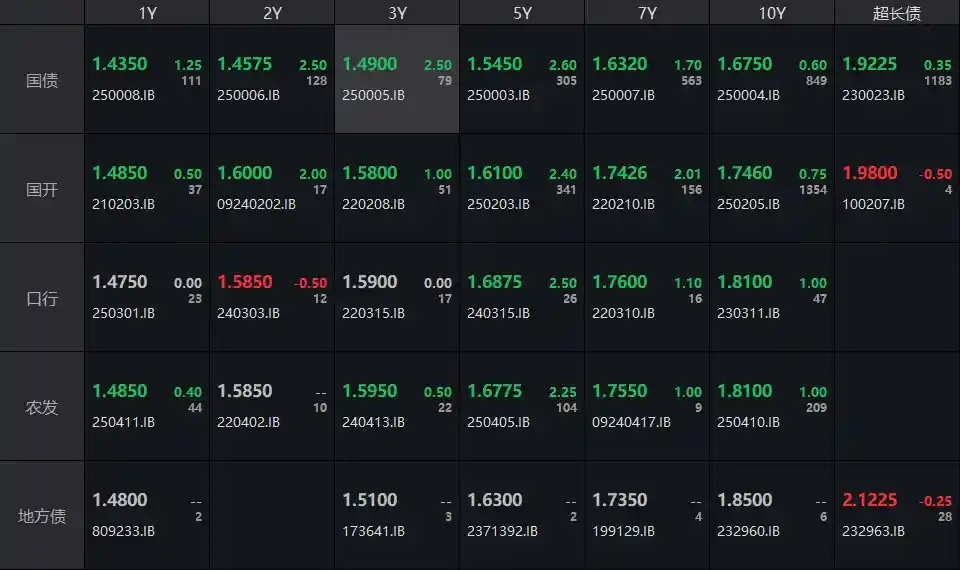Select the 国开 row label
Screen dimensions: 960x570
42,189
